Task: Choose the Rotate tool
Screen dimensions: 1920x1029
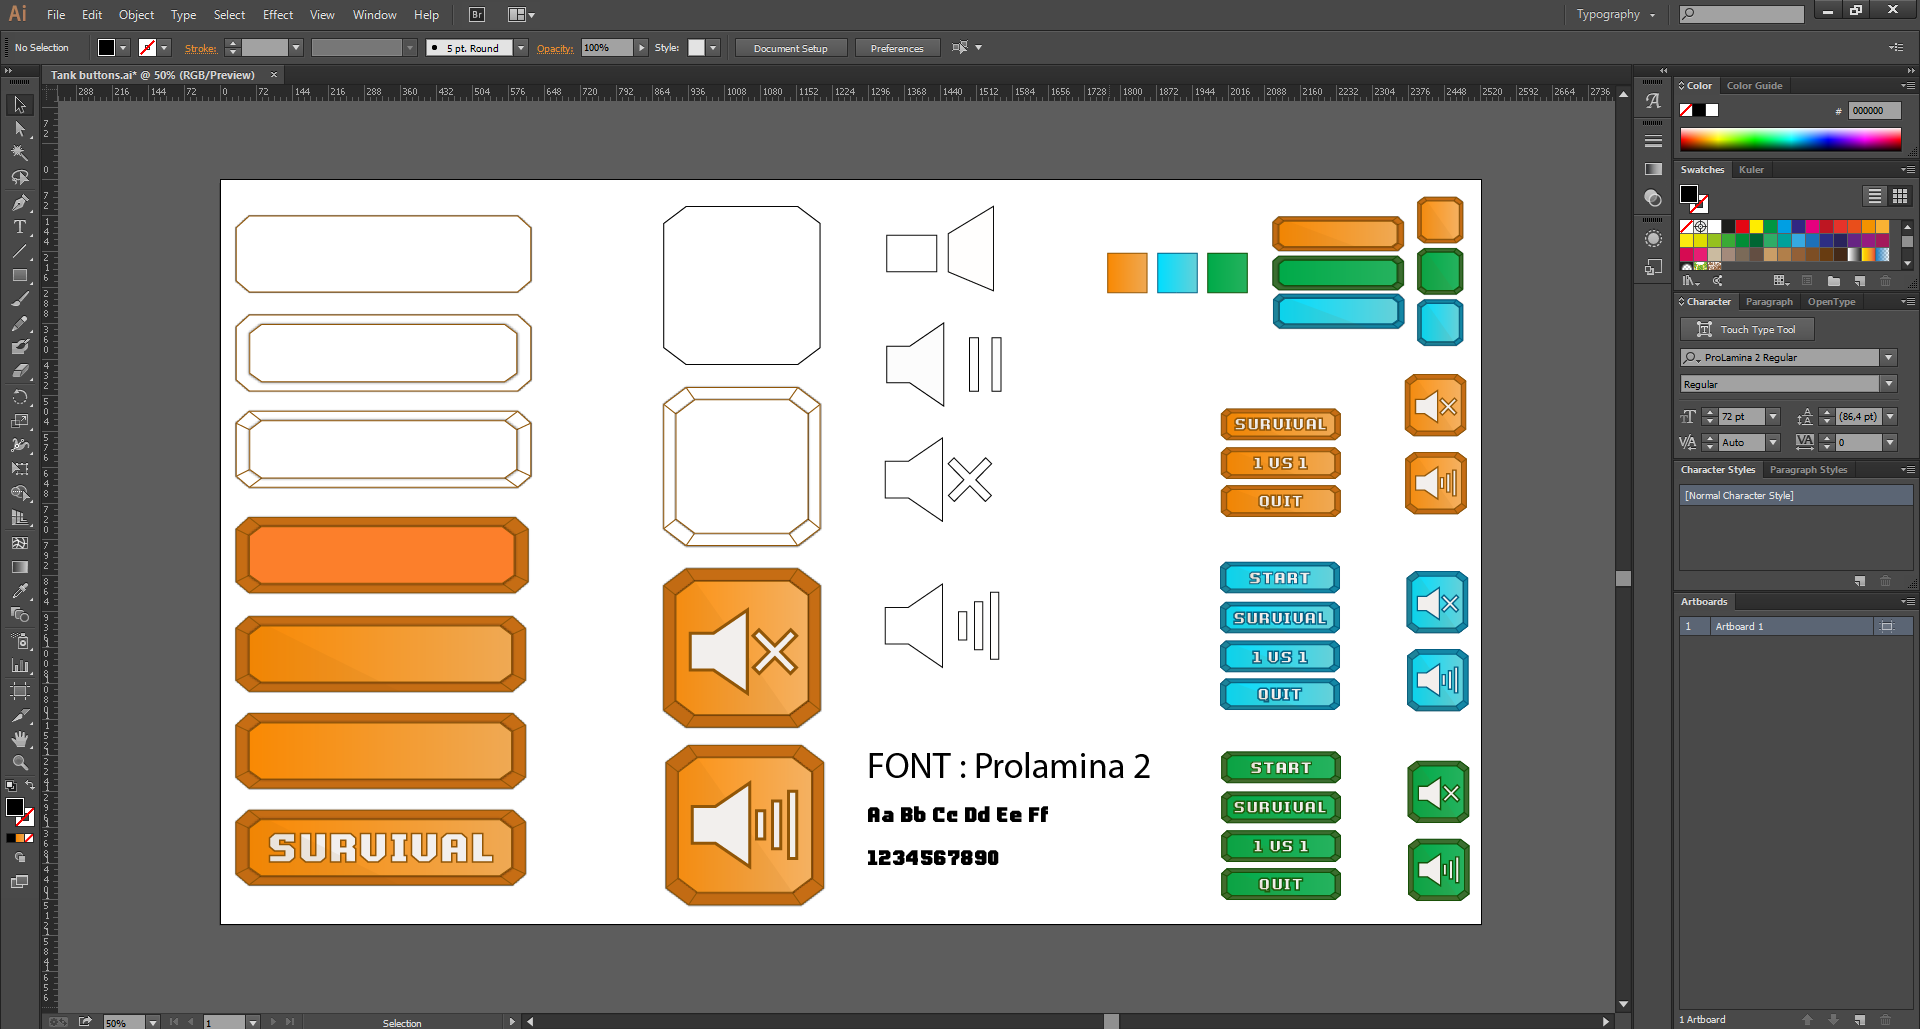Action: click(20, 396)
